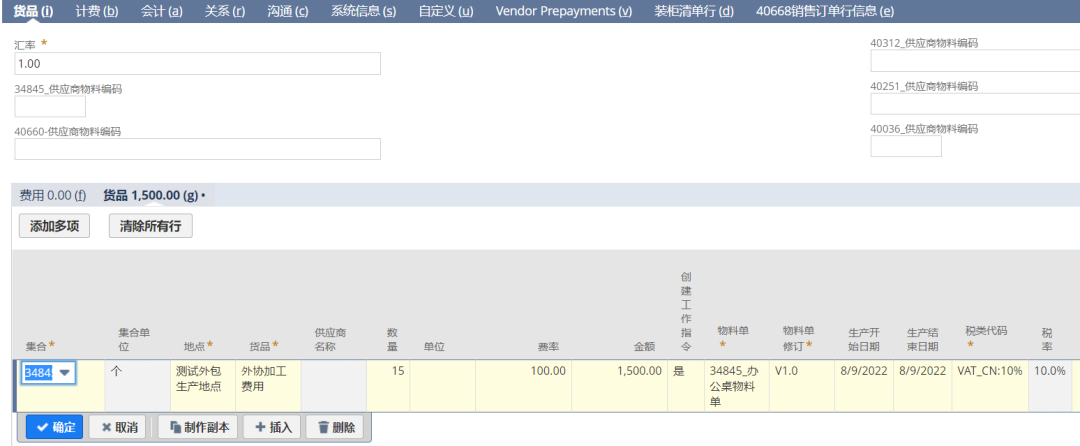The image size is (1080, 446).
Task: Click the 金额 column header
Action: [x=645, y=347]
